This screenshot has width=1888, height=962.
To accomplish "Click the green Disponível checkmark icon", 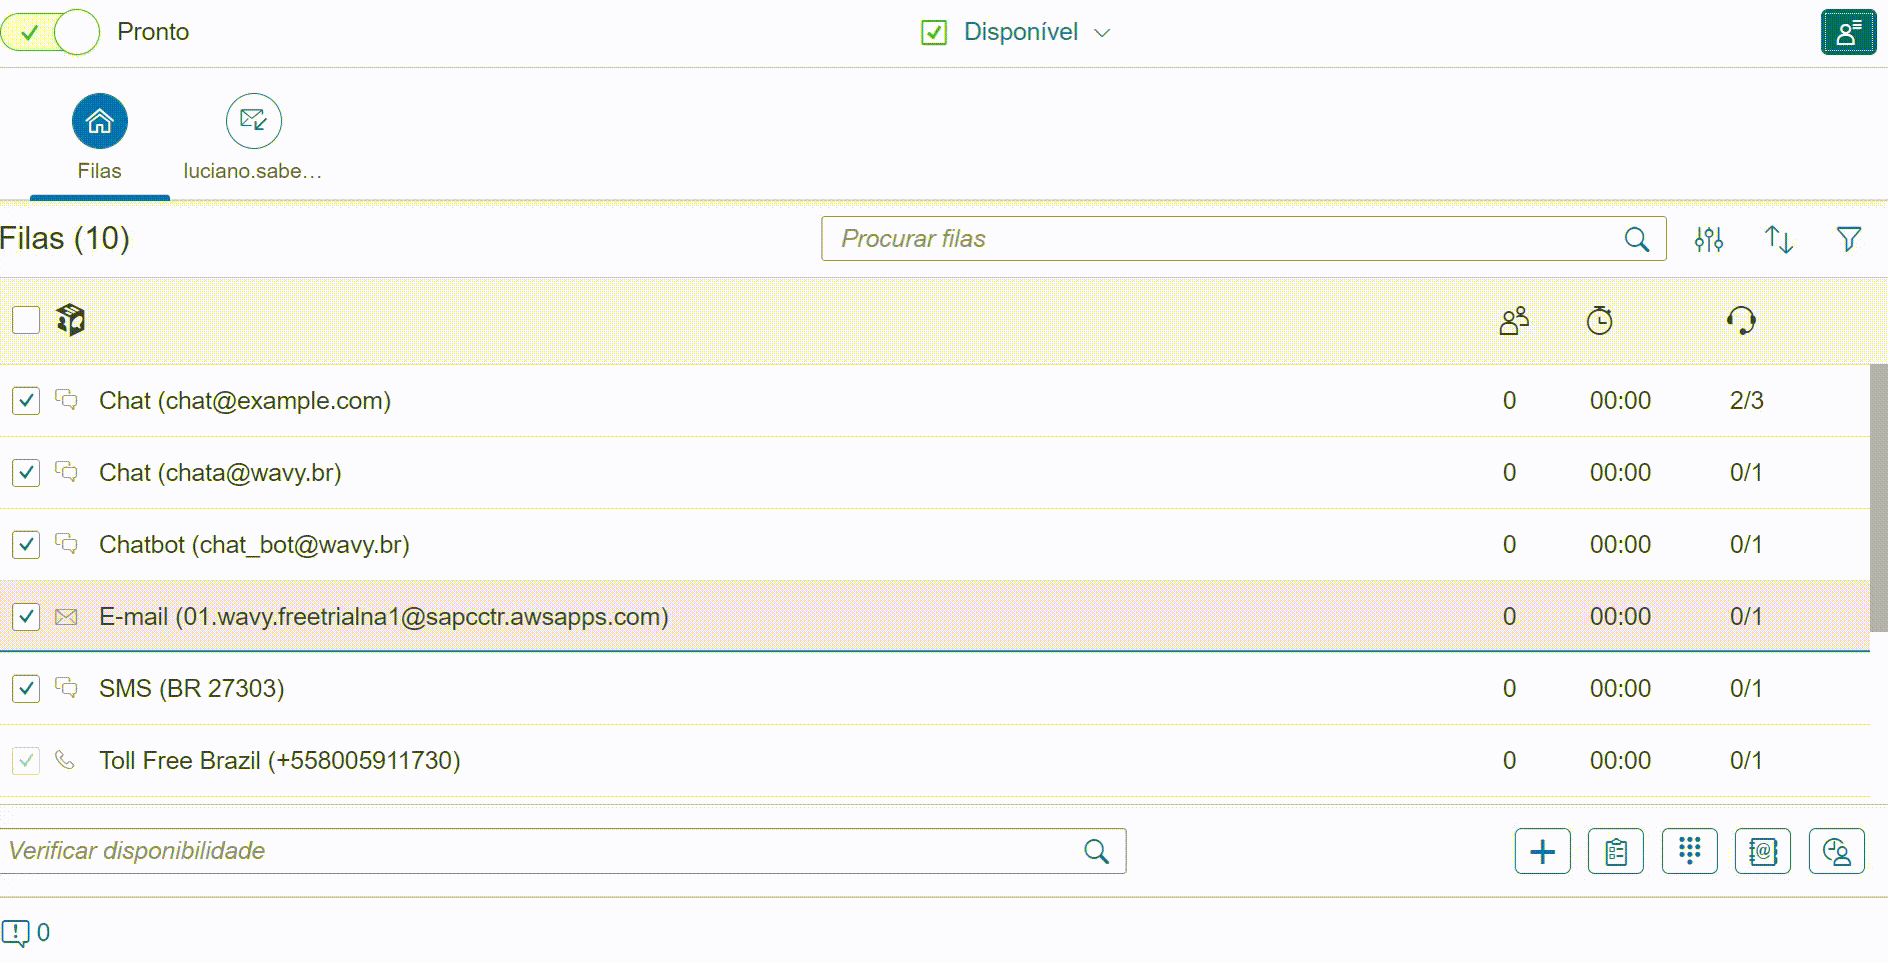I will pos(934,33).
